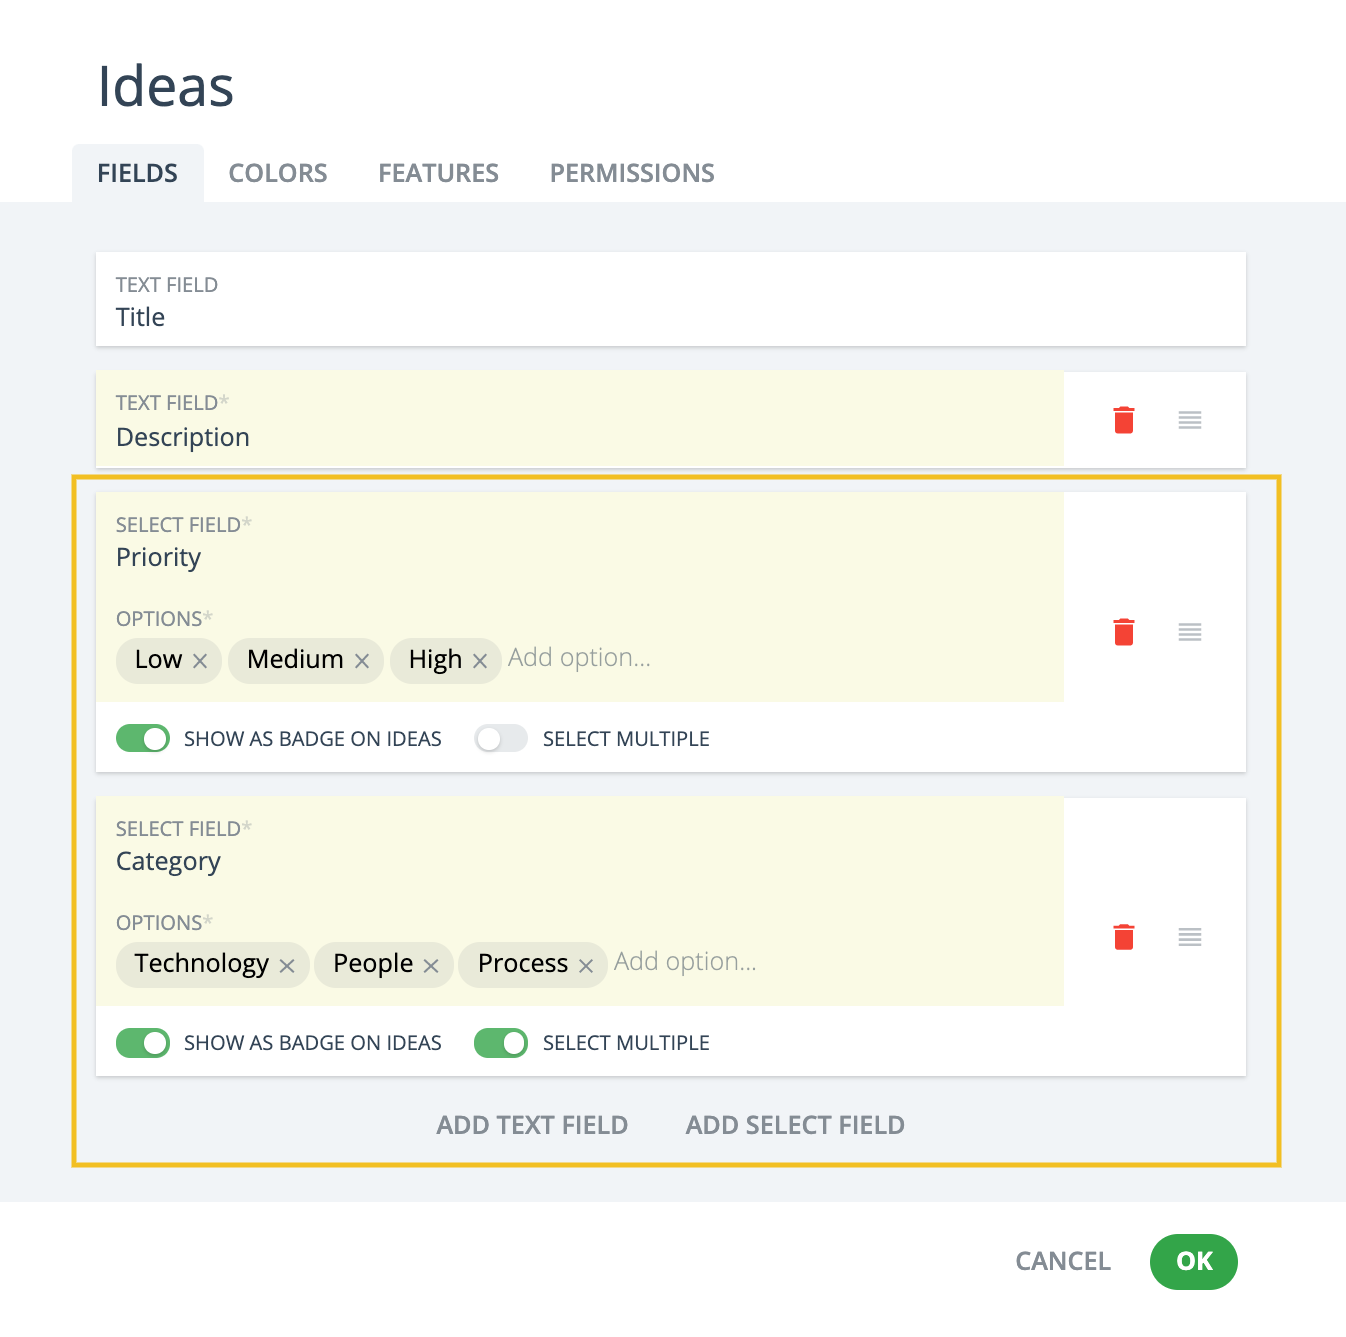
Task: Click the Title text field
Action: coord(670,317)
